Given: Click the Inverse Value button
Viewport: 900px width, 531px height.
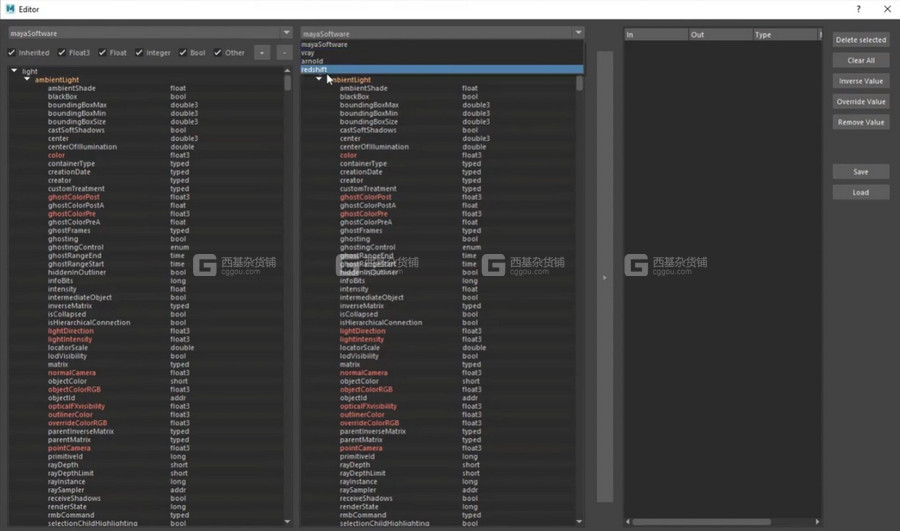Looking at the screenshot, I should click(861, 81).
